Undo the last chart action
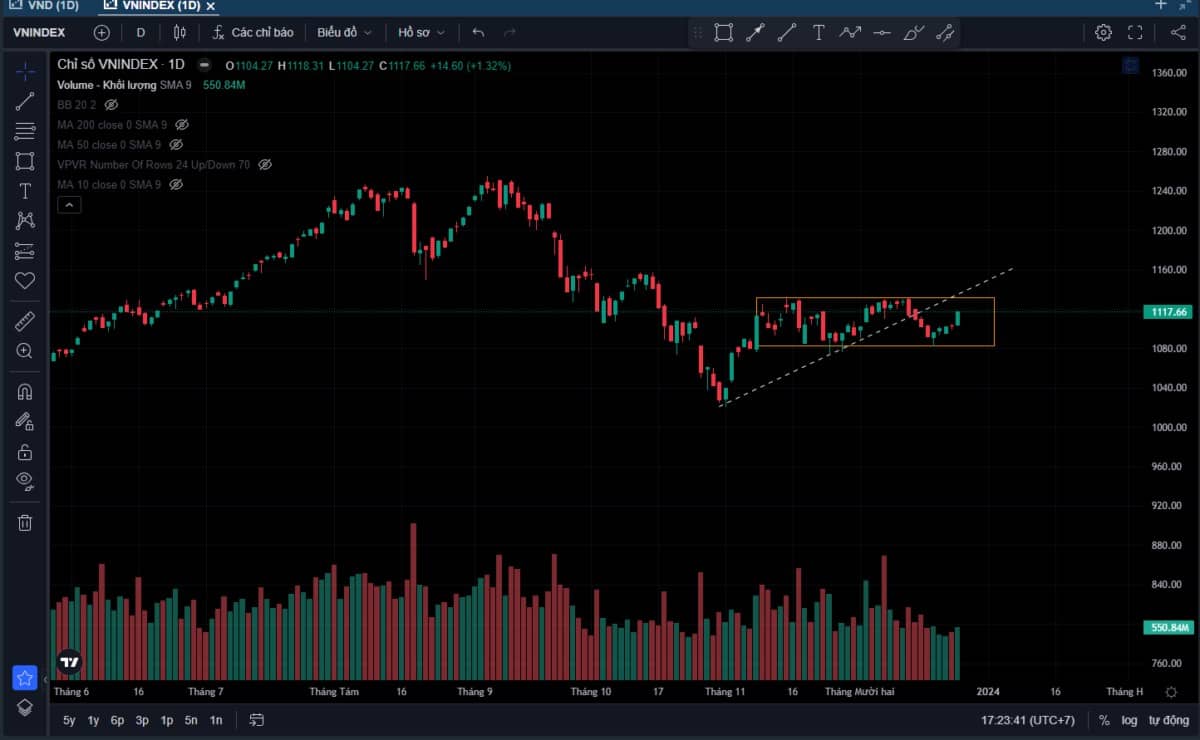This screenshot has width=1200, height=740. pos(478,32)
